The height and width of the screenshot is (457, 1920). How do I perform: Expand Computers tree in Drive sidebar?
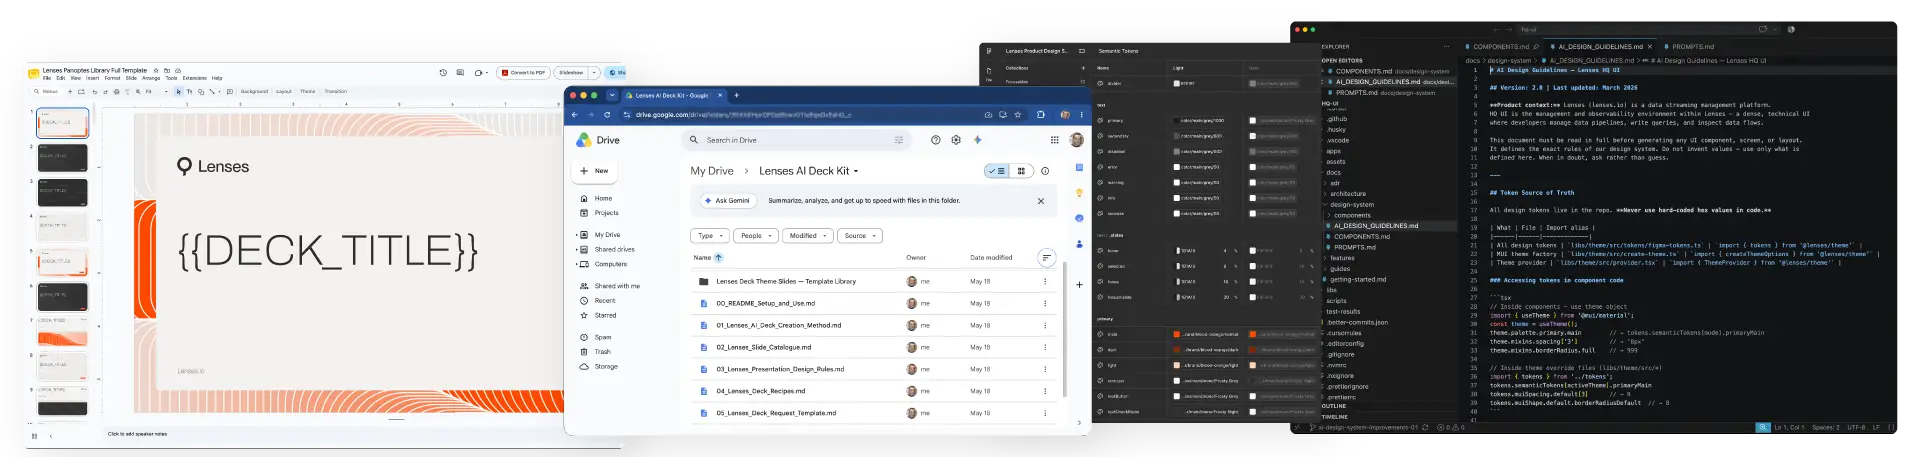[x=576, y=264]
